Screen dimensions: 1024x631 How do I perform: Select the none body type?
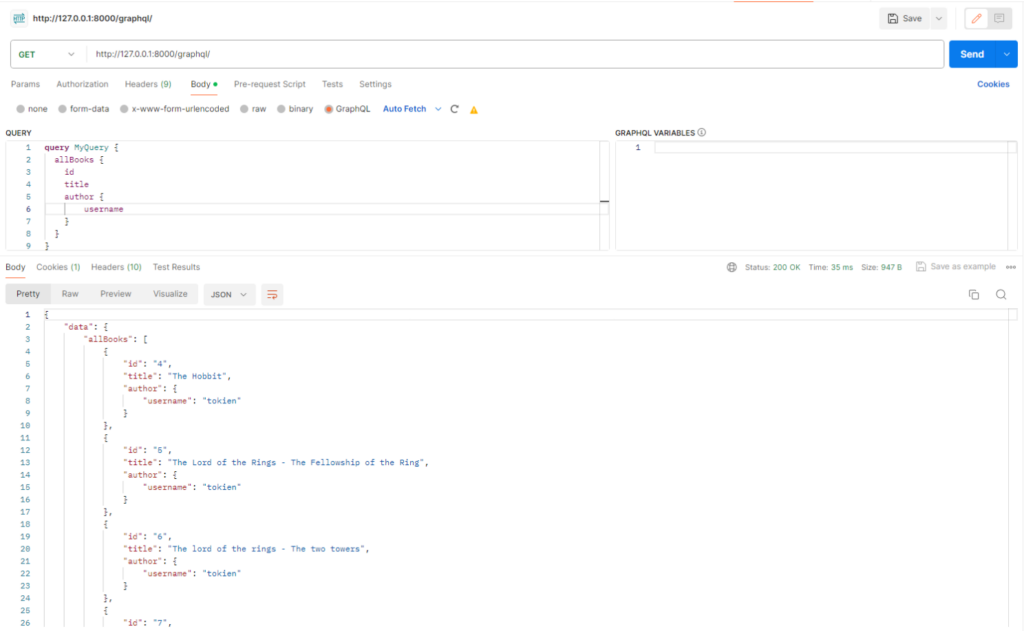tap(32, 109)
